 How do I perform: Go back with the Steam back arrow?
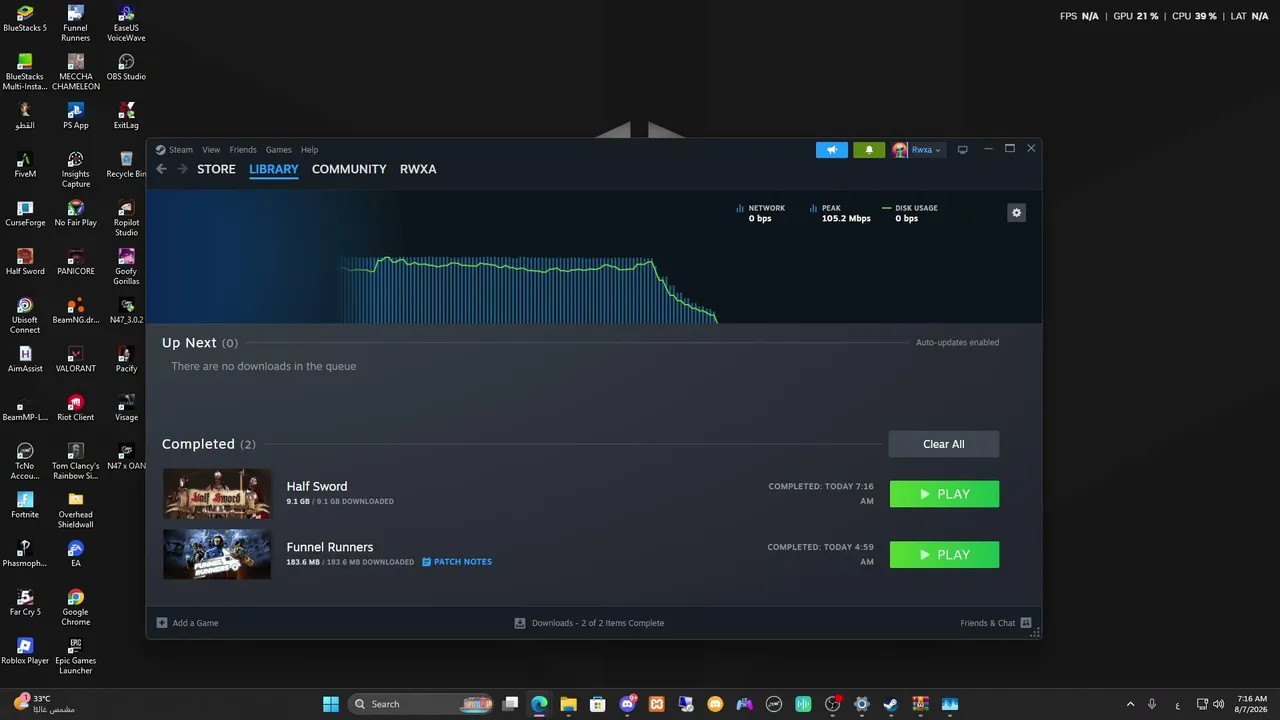click(161, 169)
